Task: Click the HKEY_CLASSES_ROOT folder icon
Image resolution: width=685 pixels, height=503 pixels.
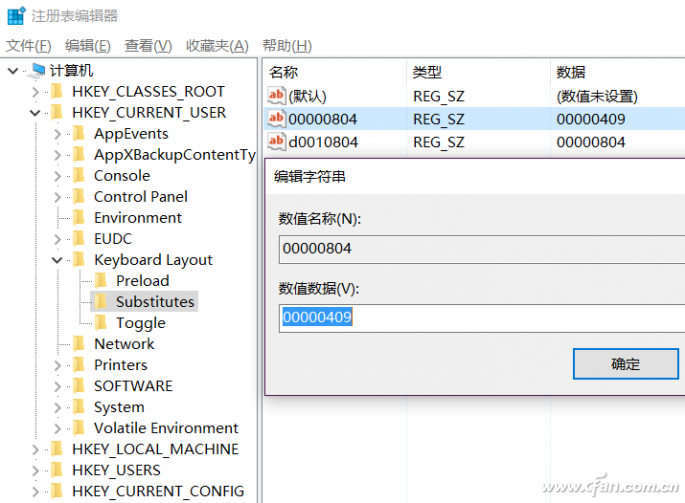Action: [x=56, y=92]
